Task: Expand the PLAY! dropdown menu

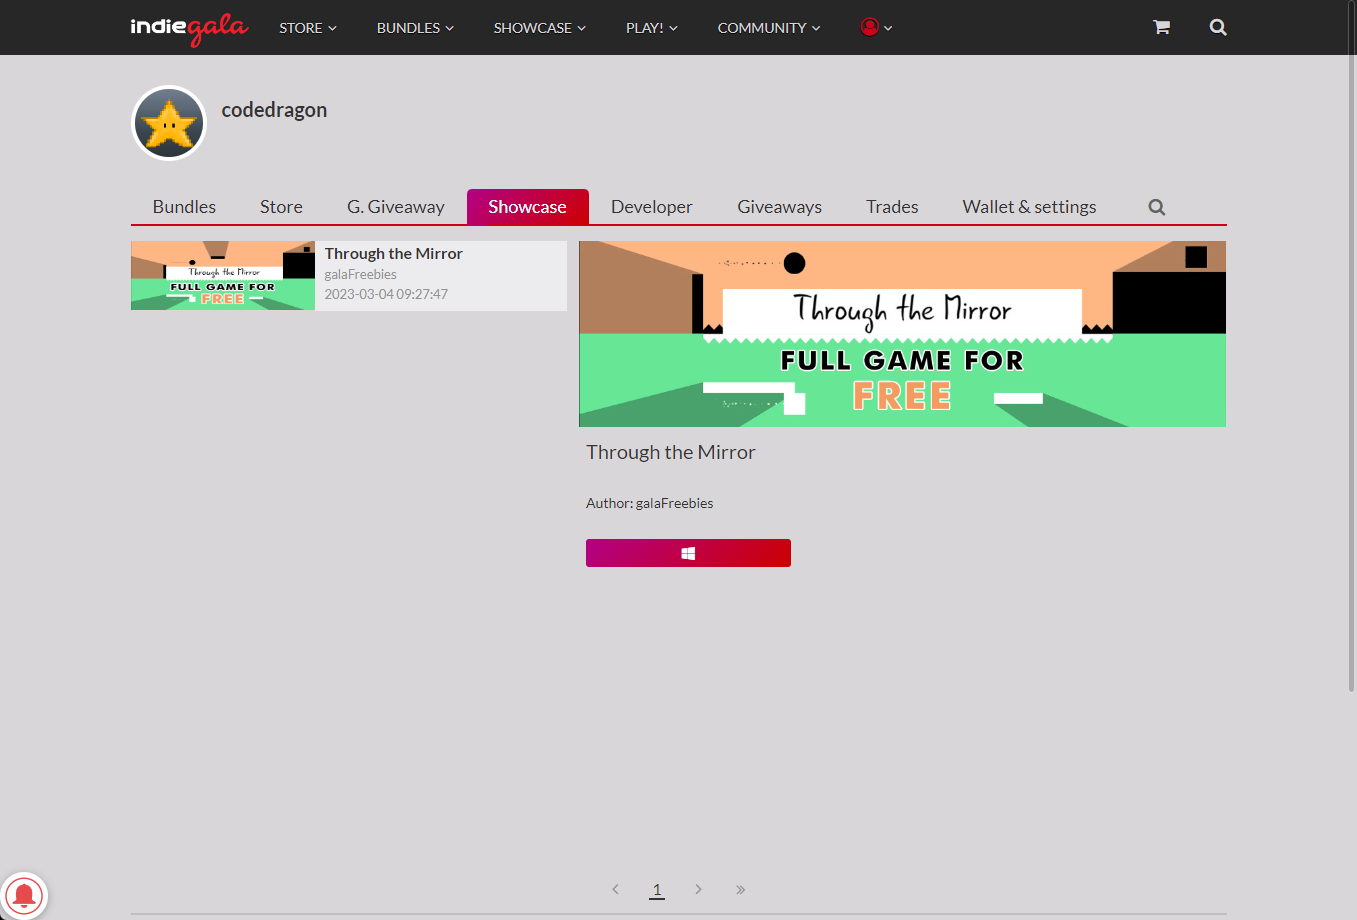Action: [x=652, y=28]
